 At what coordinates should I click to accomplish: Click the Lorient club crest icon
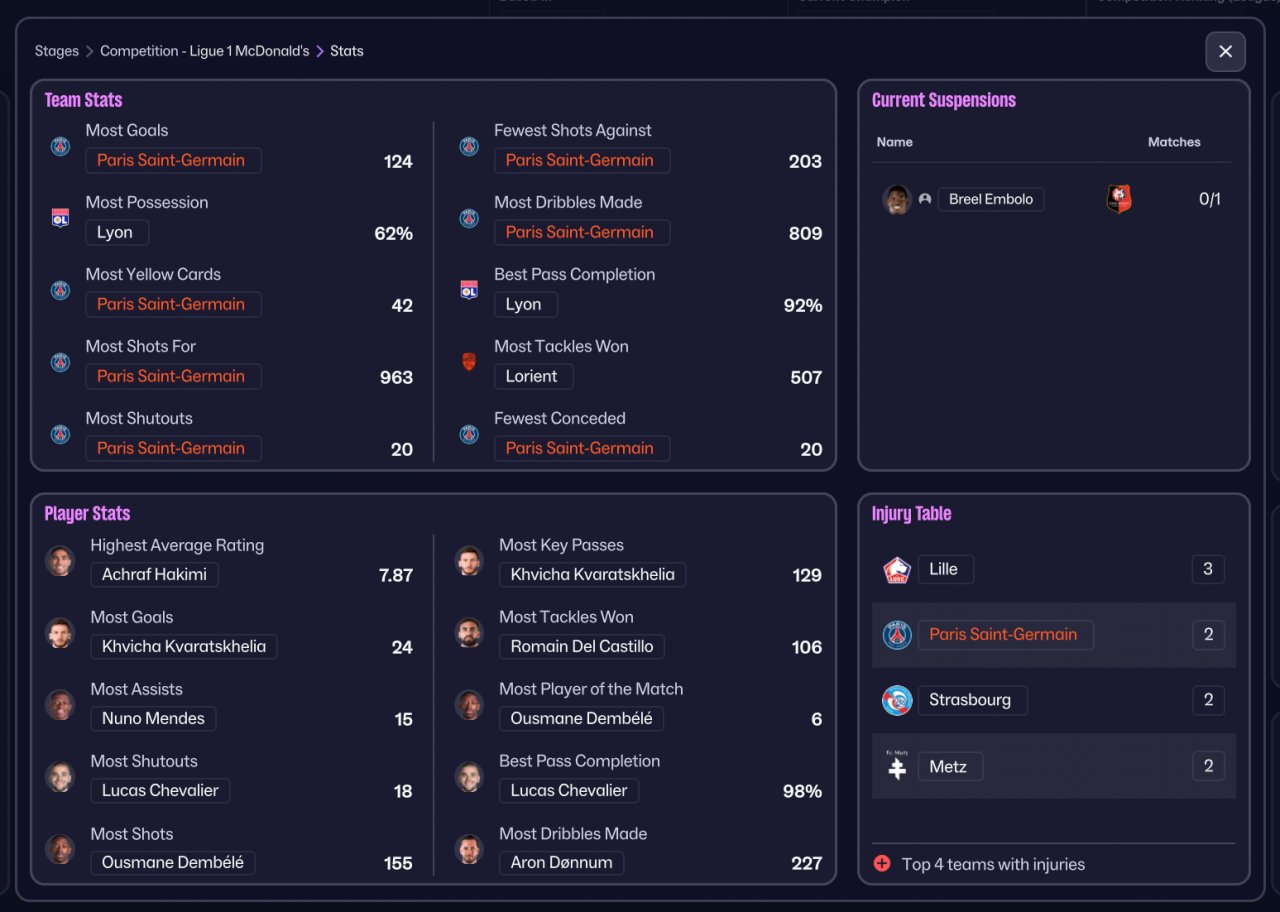point(469,362)
